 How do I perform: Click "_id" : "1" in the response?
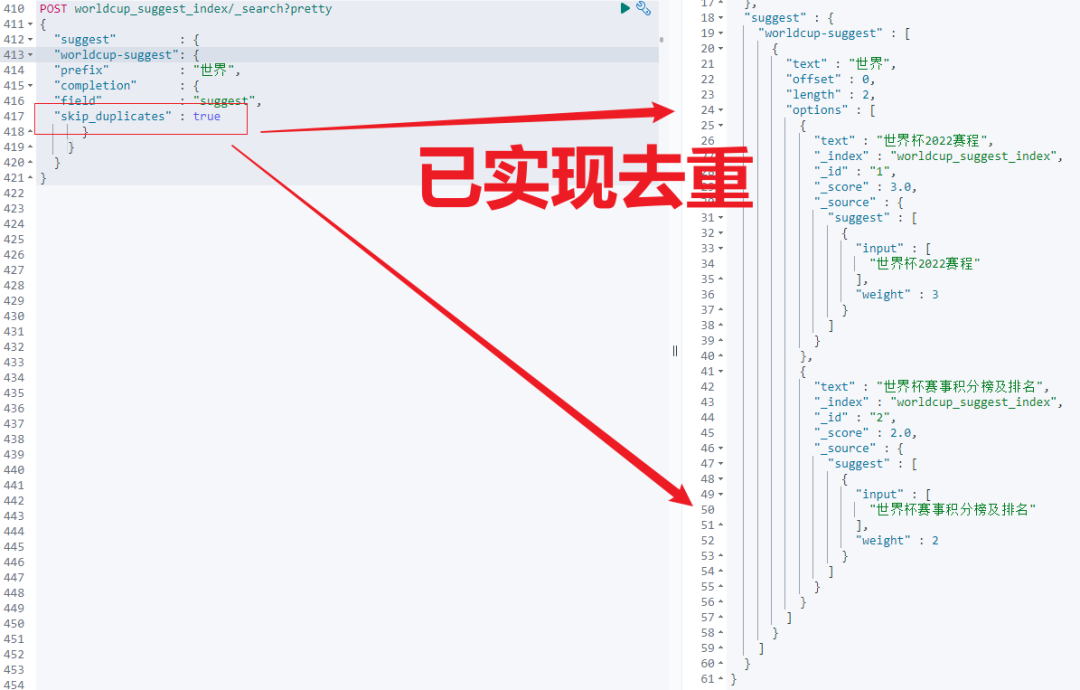pos(855,171)
